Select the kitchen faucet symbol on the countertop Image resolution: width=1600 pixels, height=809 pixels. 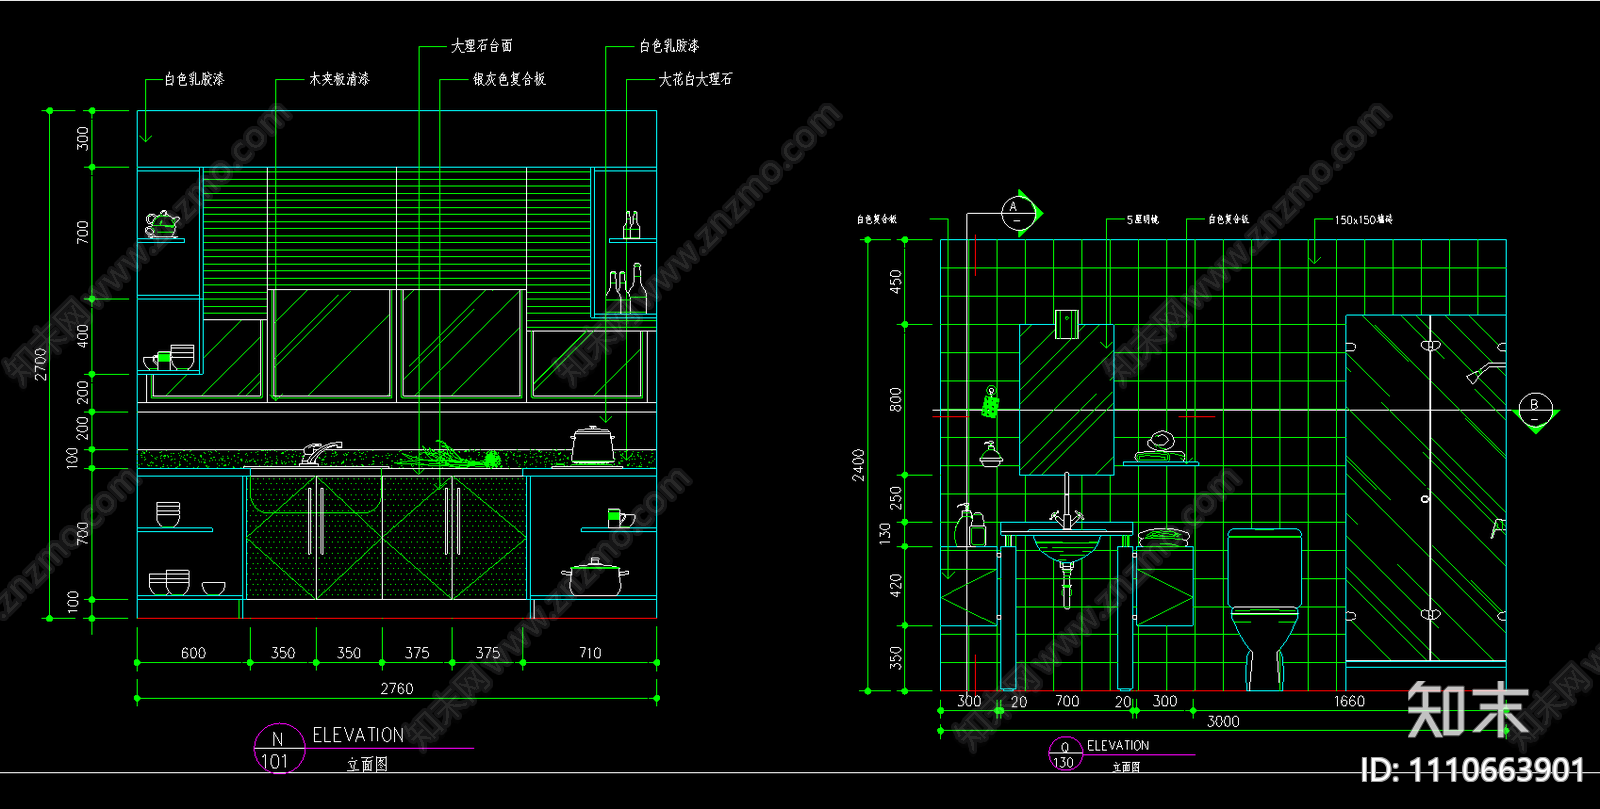point(320,454)
